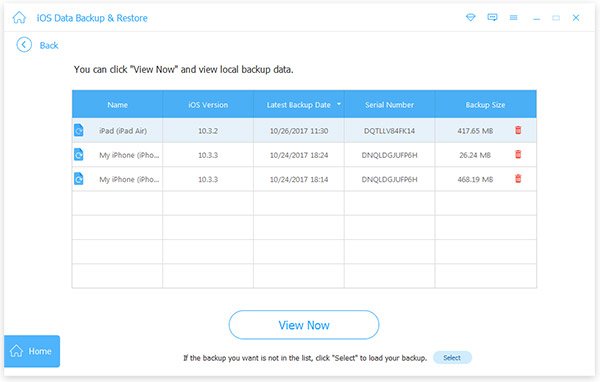Close the iOS Data Backup window
This screenshot has width=600, height=382.
[x=576, y=18]
